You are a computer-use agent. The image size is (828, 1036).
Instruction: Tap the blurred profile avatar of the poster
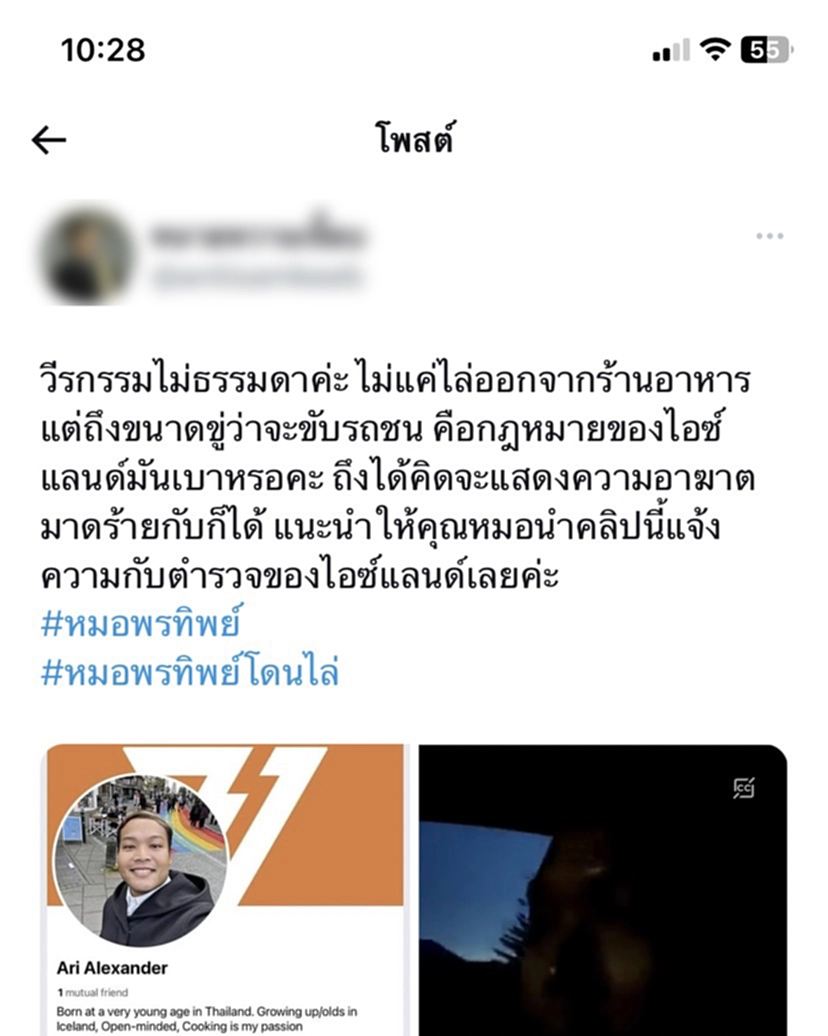[86, 256]
